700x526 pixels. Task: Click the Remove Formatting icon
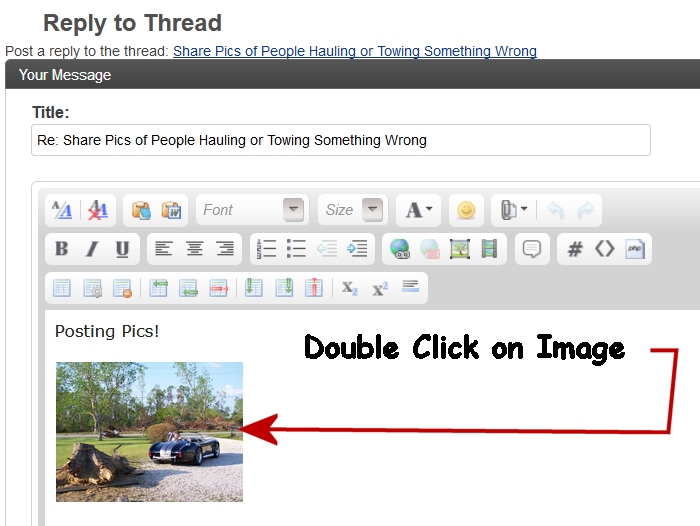[97, 210]
